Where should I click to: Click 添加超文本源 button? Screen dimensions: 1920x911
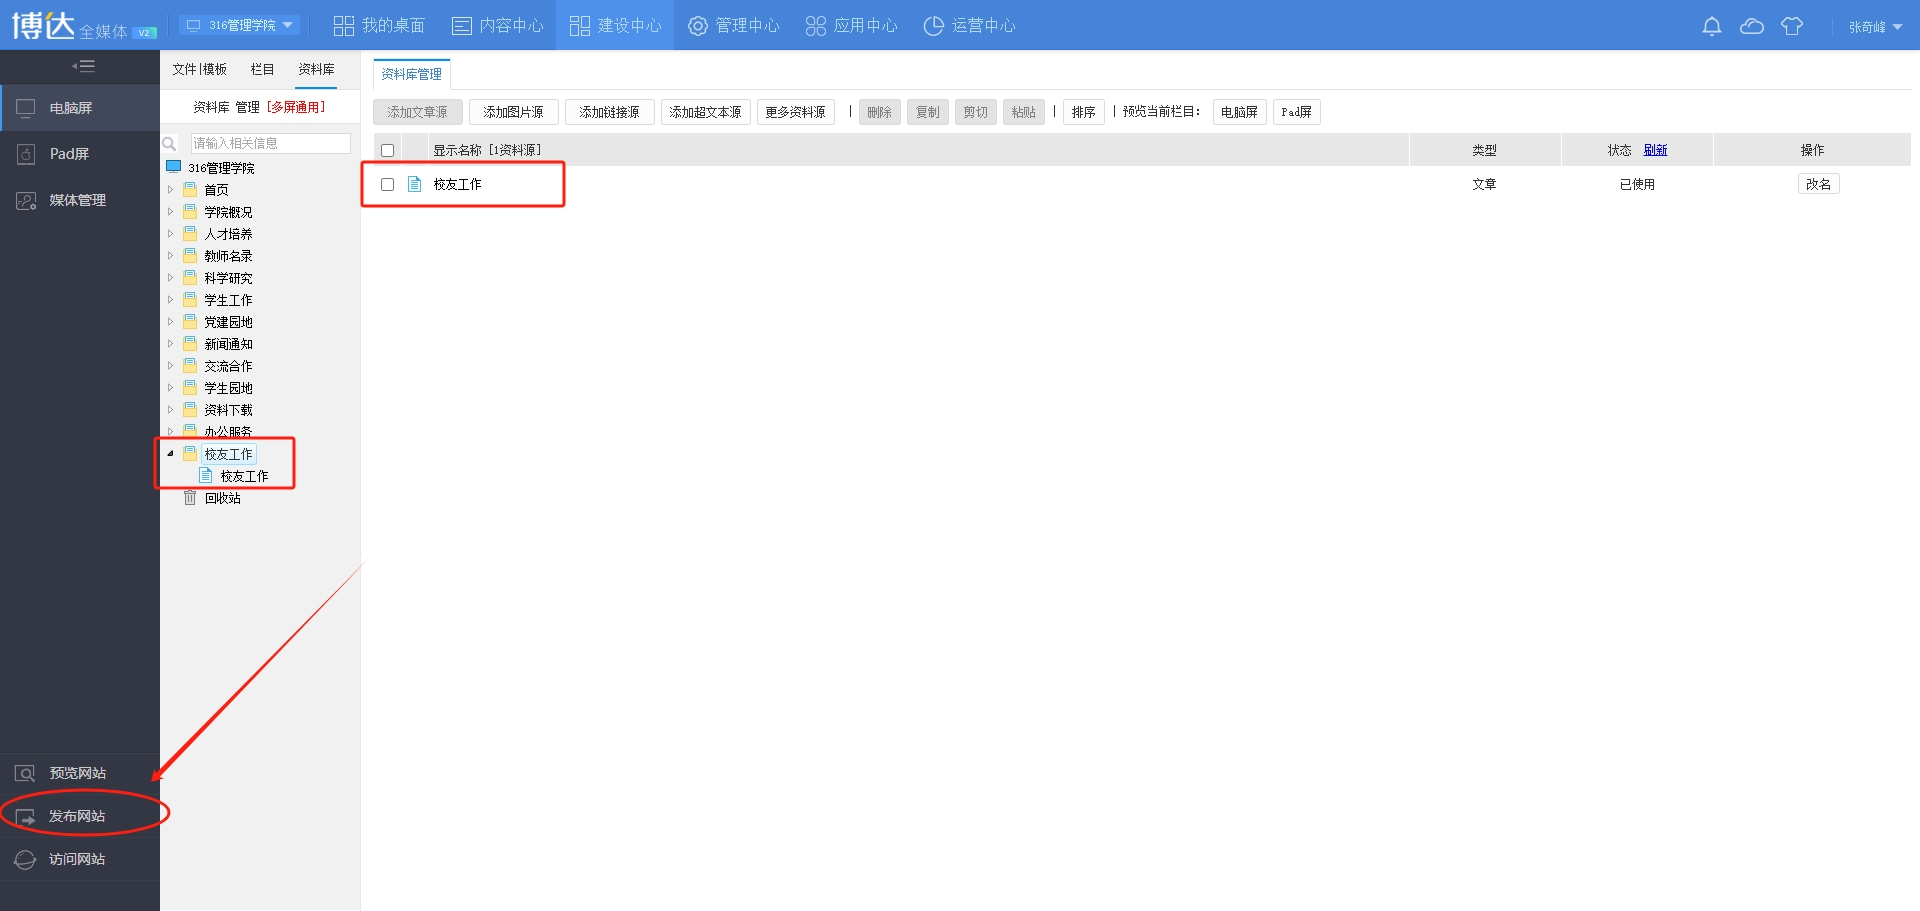[706, 112]
